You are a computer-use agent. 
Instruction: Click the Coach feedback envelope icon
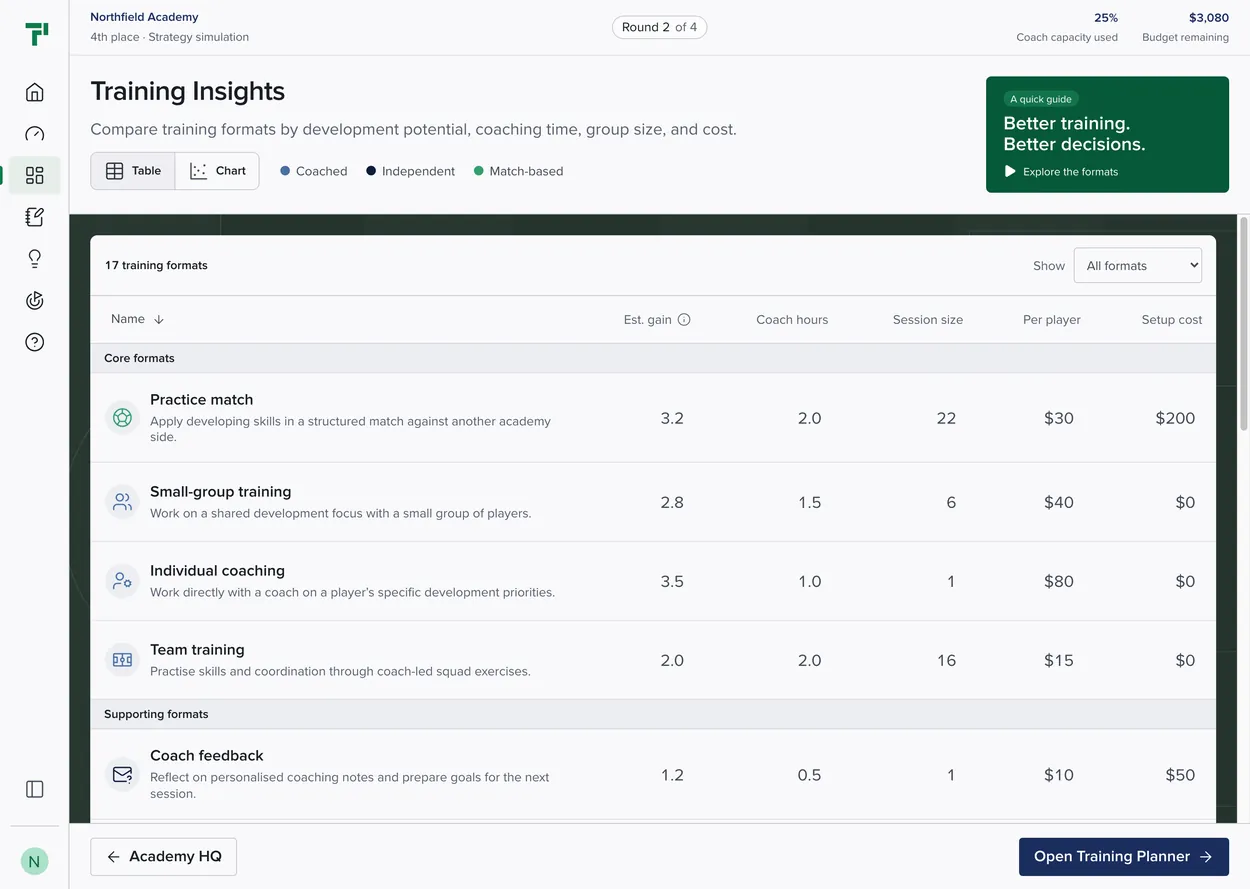coord(122,775)
